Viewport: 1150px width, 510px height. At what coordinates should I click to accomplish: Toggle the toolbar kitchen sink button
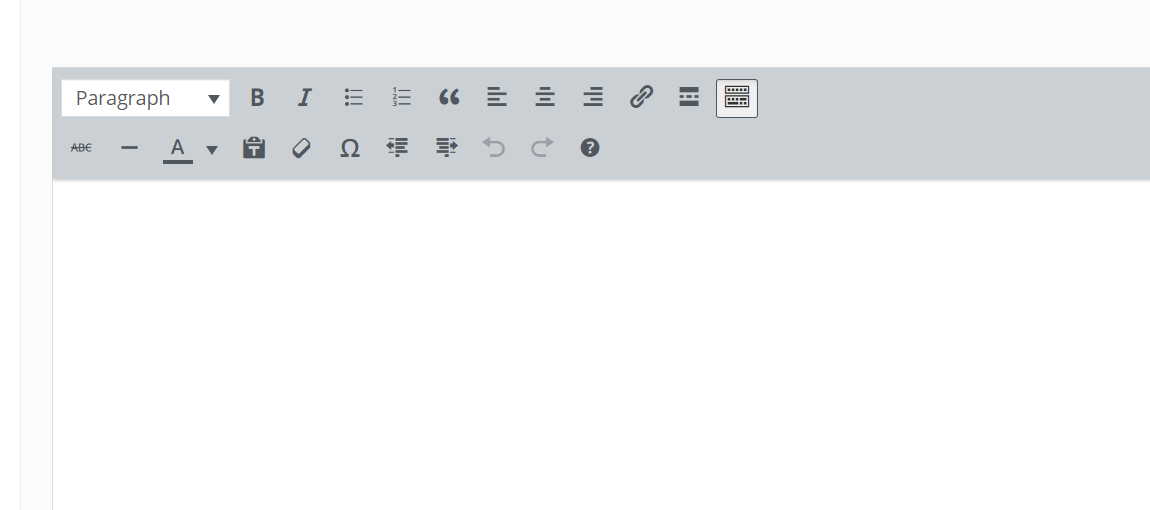tap(737, 98)
